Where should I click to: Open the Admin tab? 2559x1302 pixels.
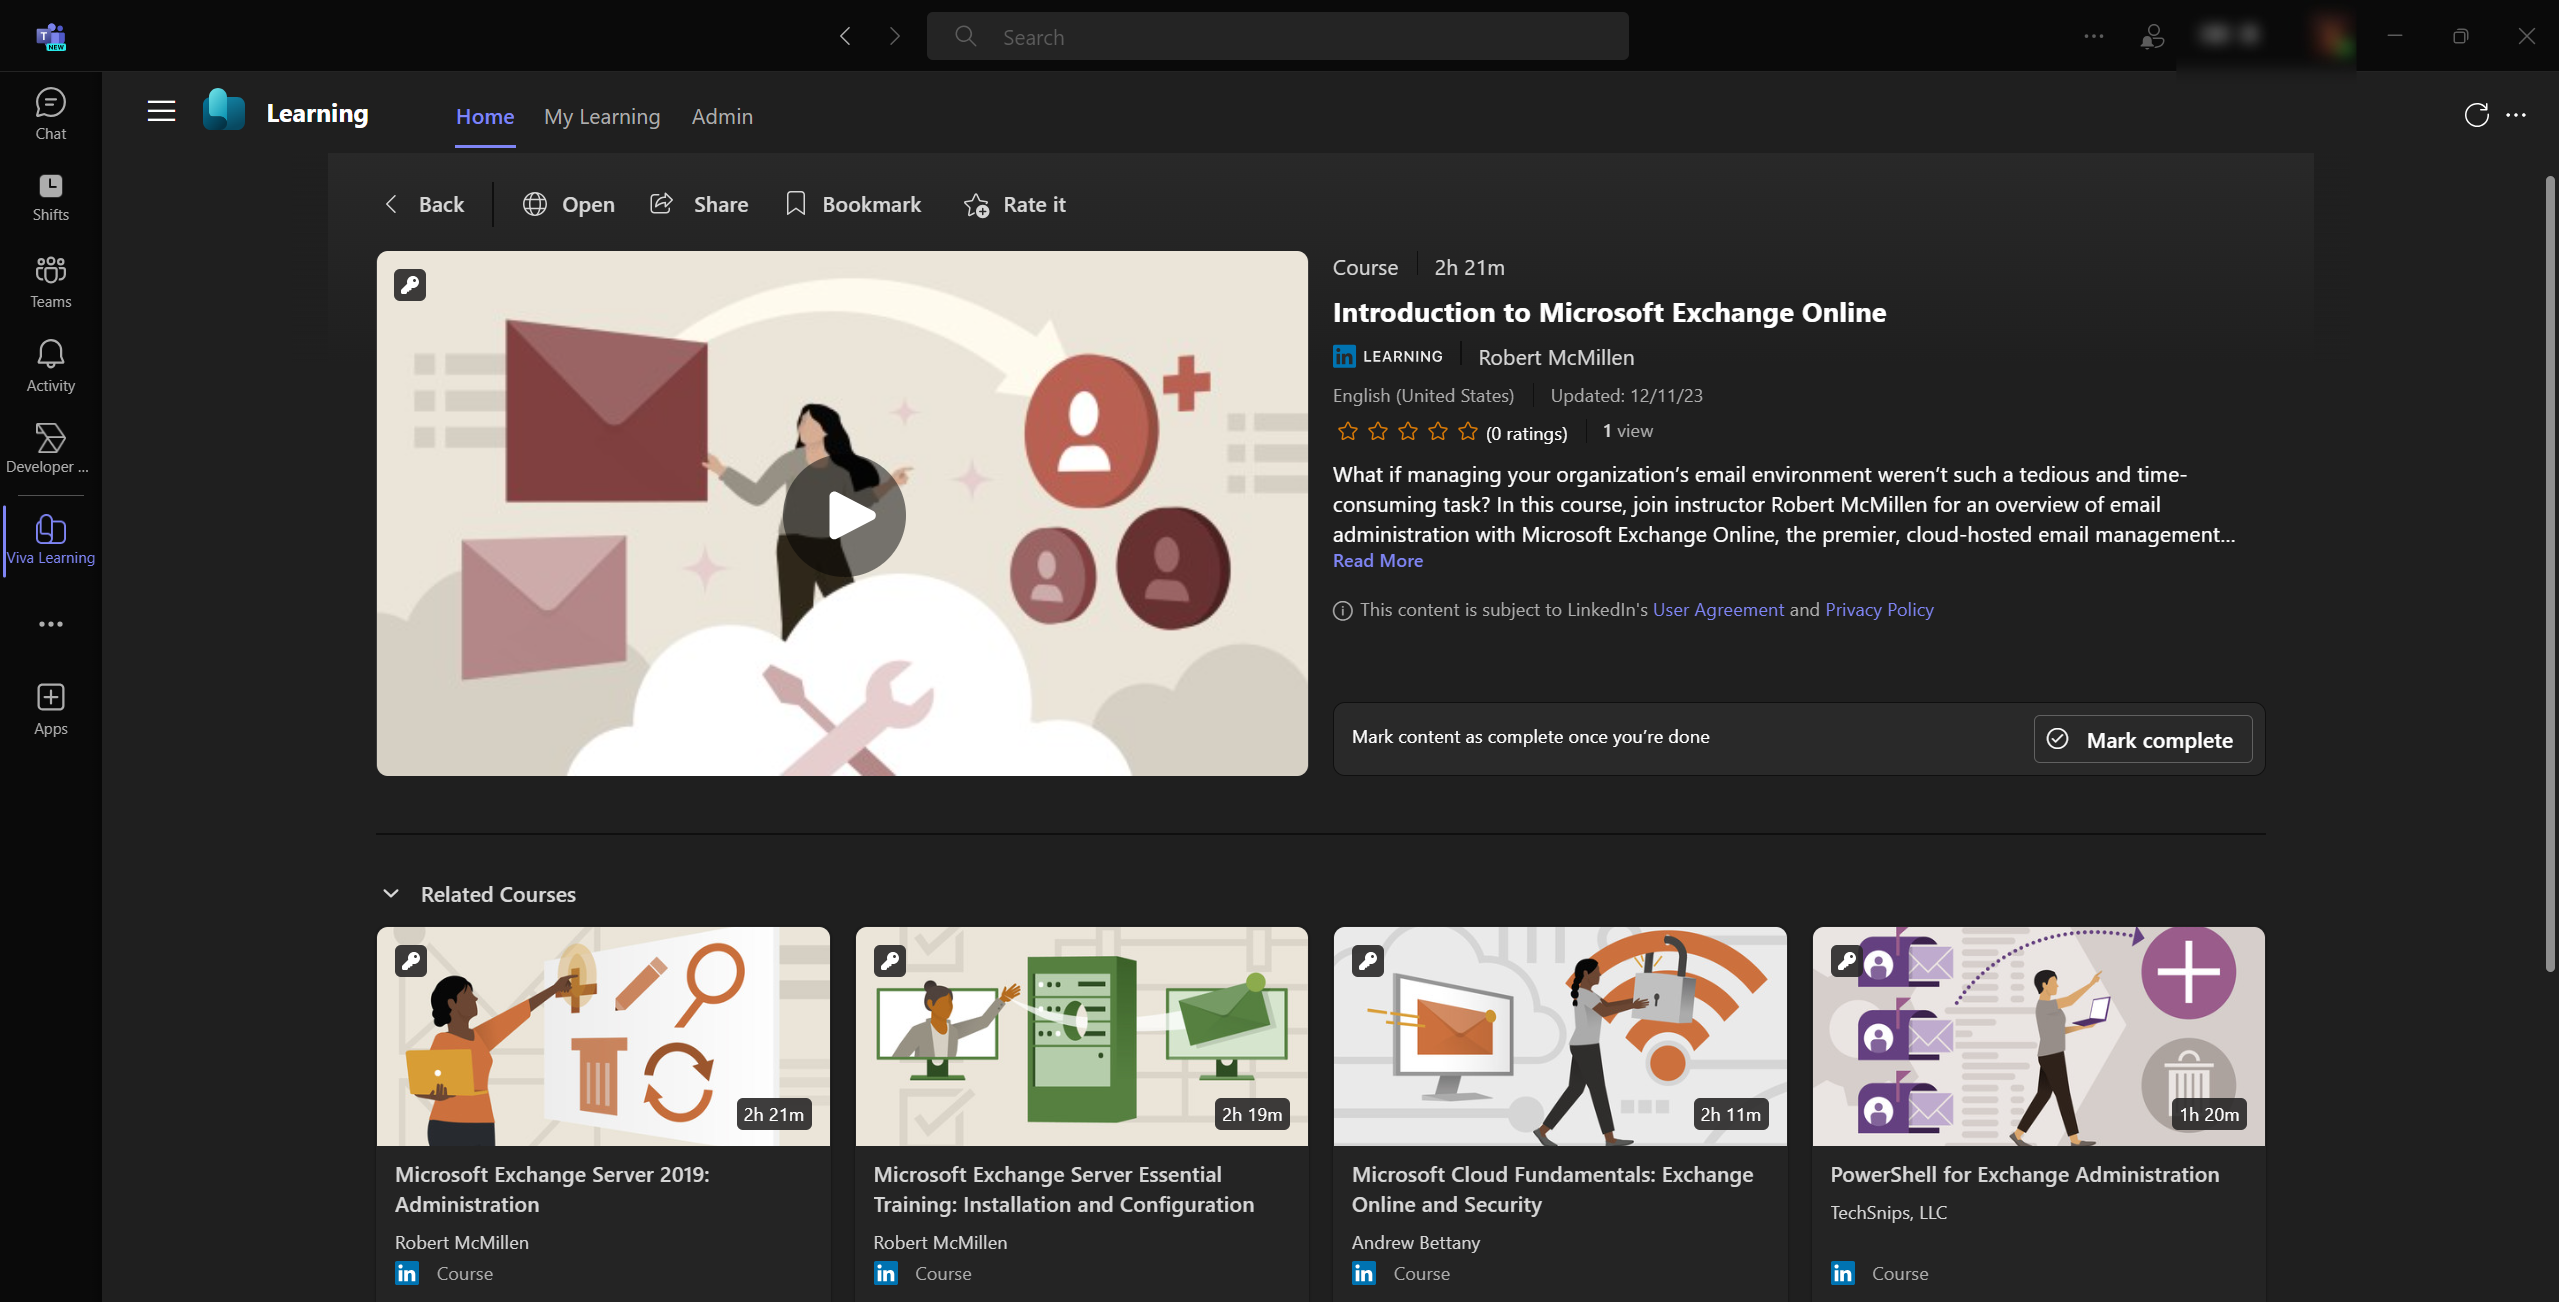click(x=722, y=117)
